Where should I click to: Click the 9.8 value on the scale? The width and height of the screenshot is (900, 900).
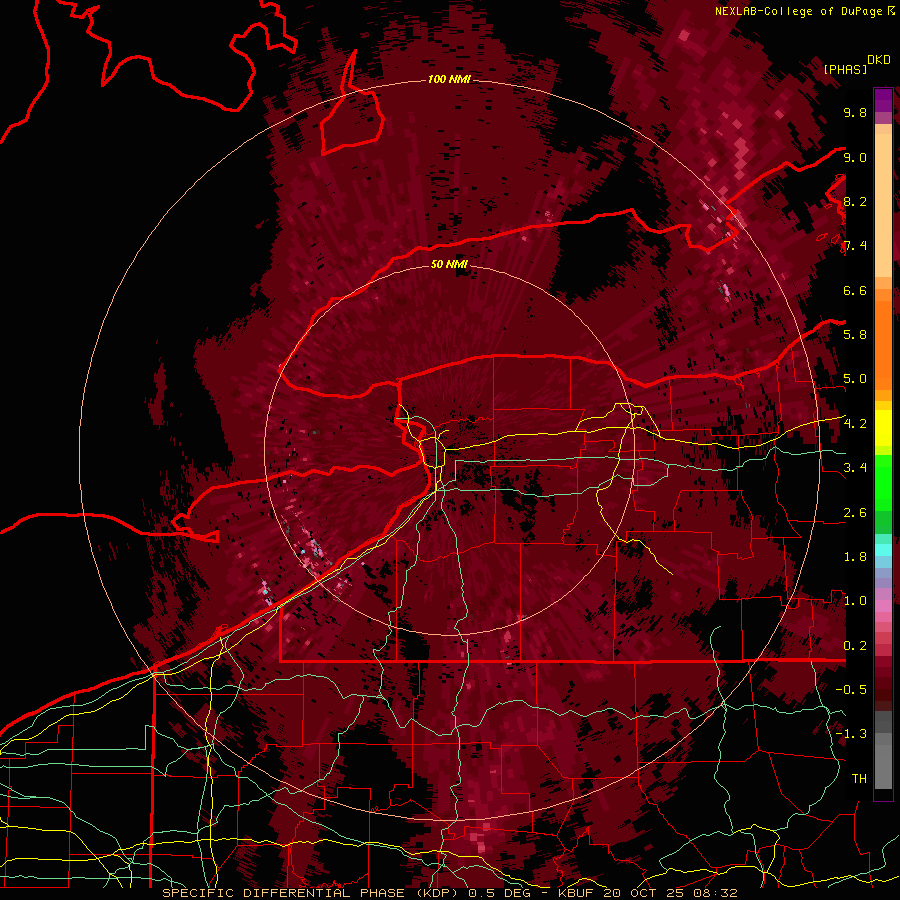click(855, 112)
